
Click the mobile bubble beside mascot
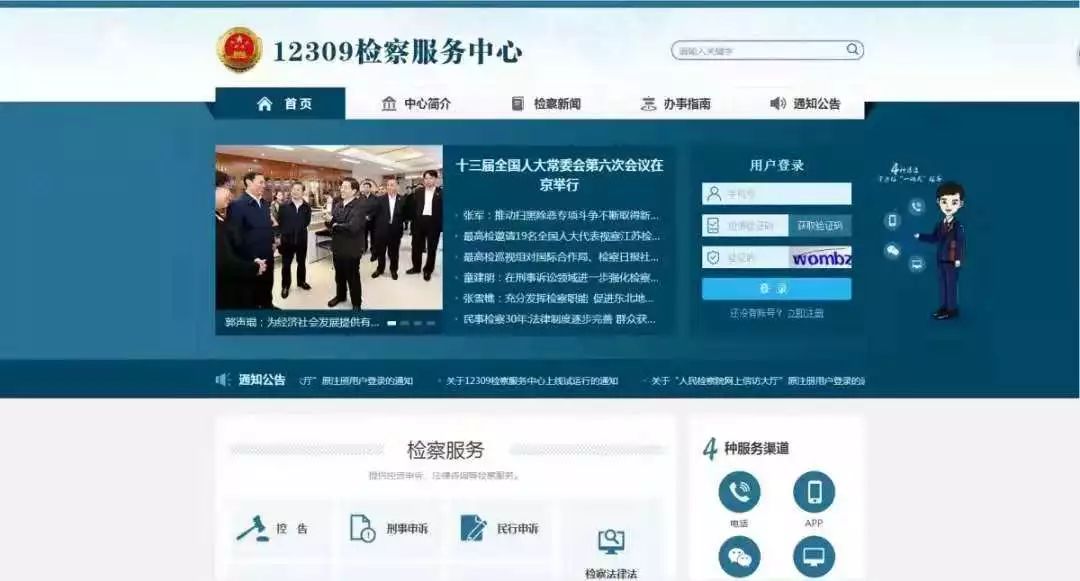tap(893, 220)
